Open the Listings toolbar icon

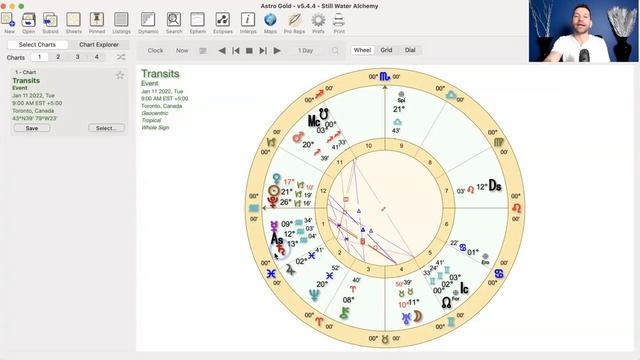pos(121,20)
